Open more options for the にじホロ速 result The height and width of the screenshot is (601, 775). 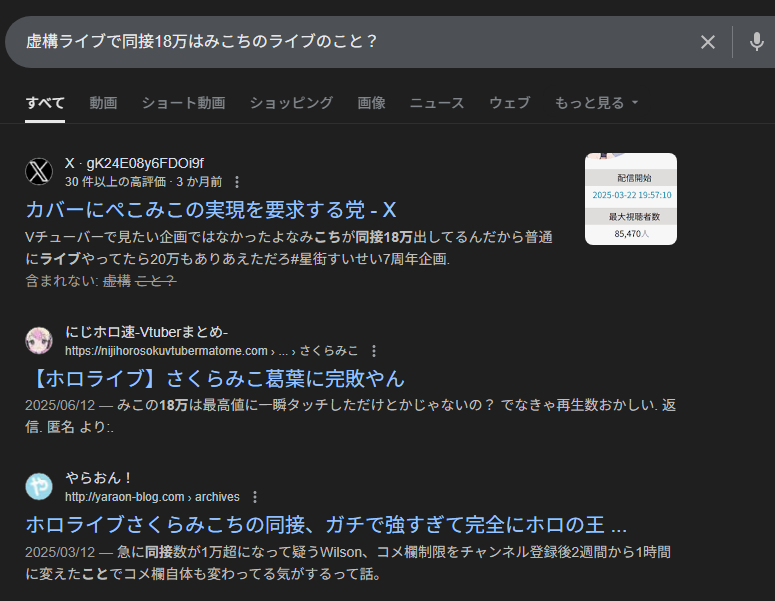(374, 351)
